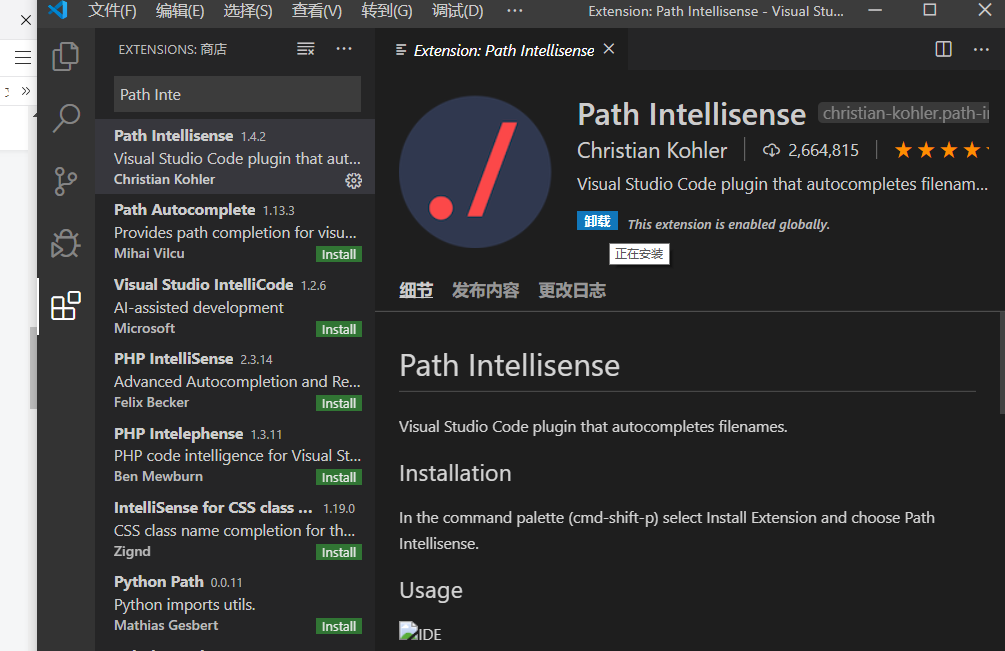Open the Debug view in activity bar
This screenshot has width=1005, height=651.
pyautogui.click(x=65, y=243)
